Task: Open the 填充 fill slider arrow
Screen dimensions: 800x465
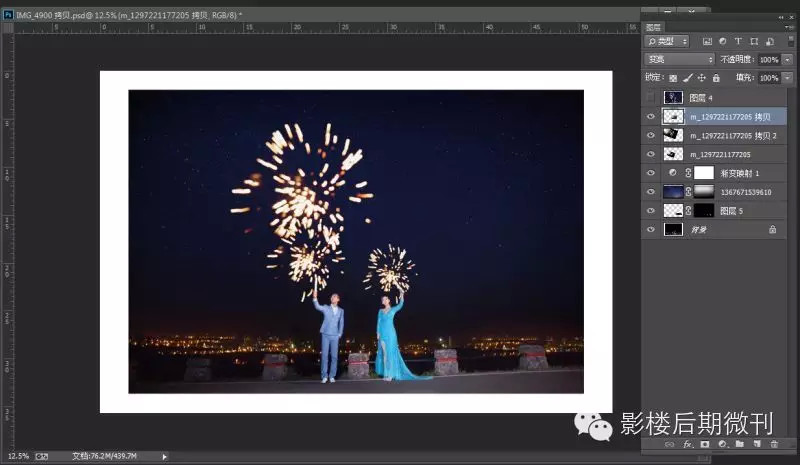Action: coord(788,78)
